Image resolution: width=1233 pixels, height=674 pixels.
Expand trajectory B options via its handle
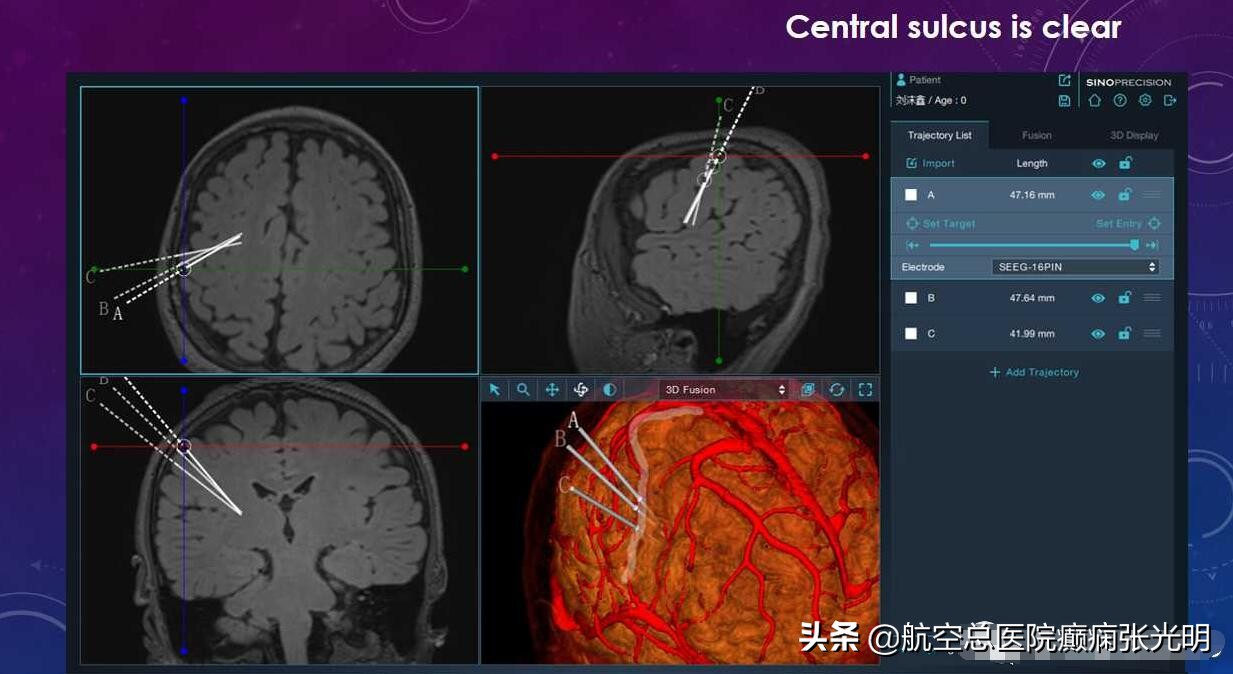[x=1152, y=297]
